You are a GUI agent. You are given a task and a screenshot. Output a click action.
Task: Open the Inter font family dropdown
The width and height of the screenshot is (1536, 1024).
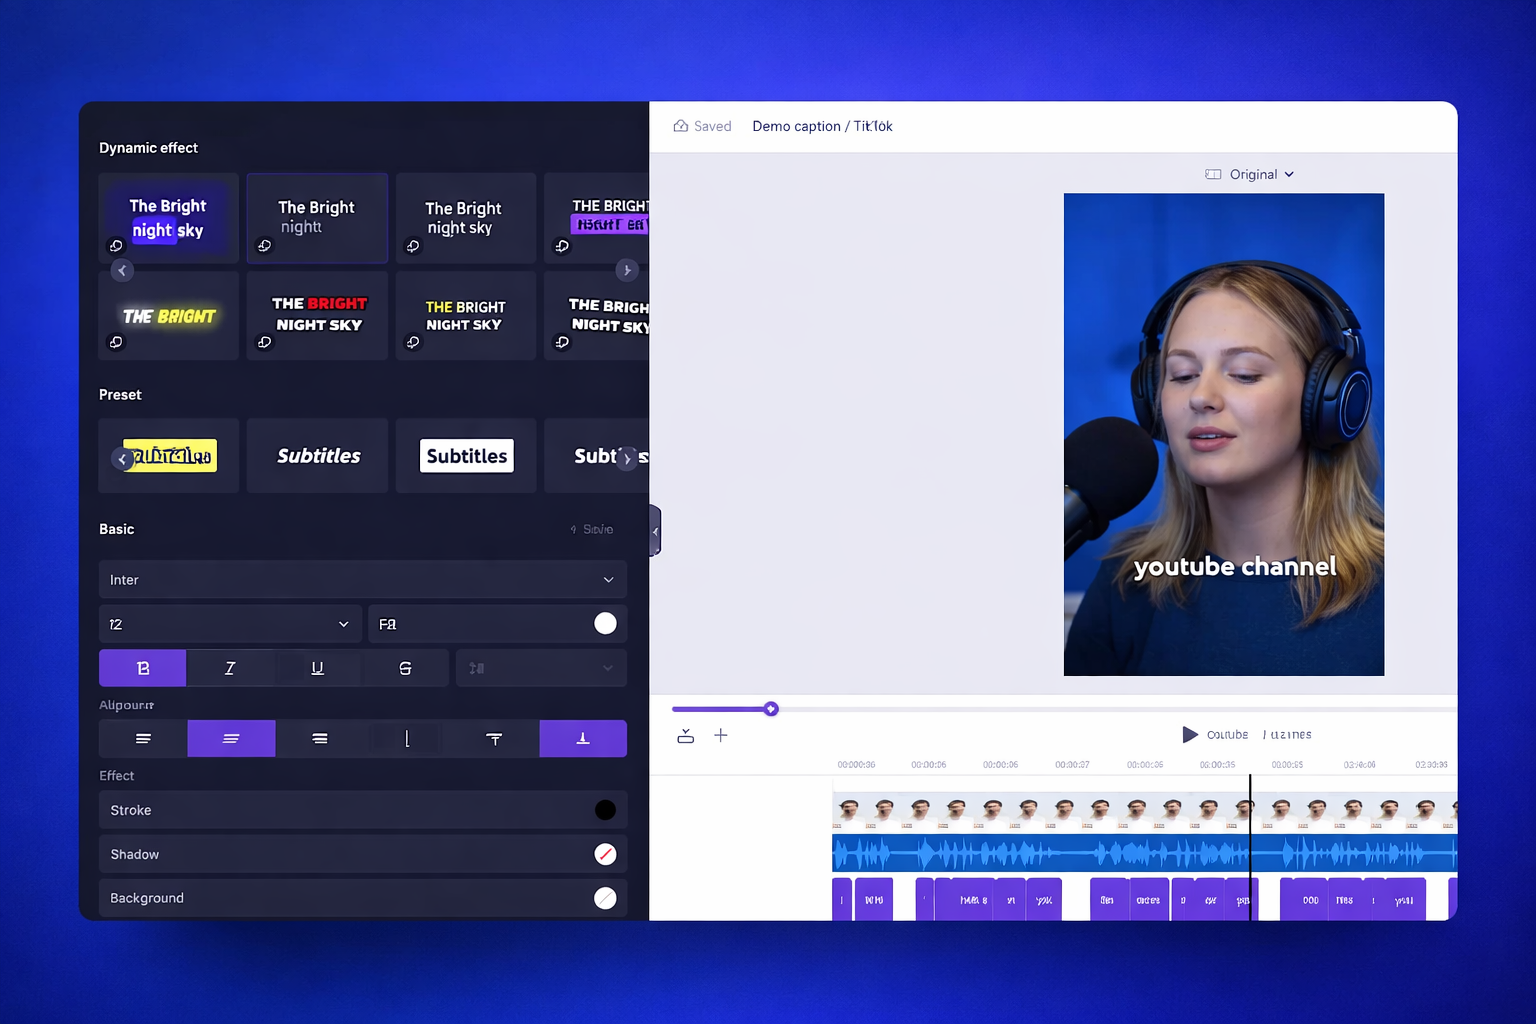(x=362, y=580)
